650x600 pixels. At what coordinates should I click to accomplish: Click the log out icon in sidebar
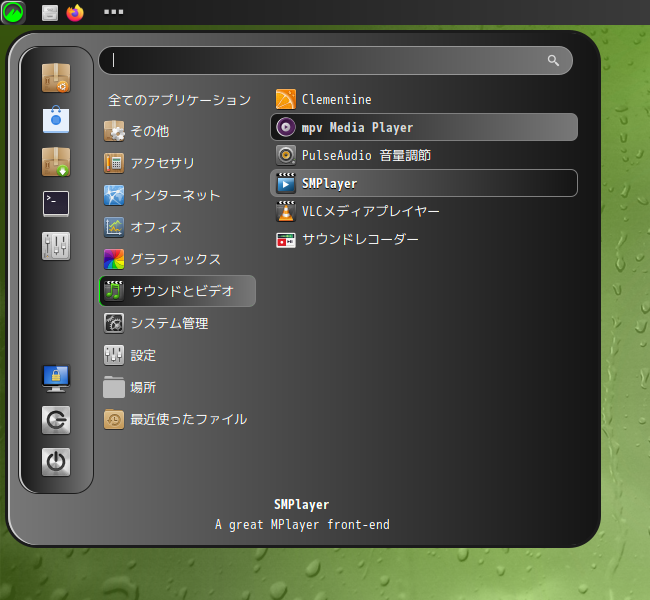coord(56,420)
